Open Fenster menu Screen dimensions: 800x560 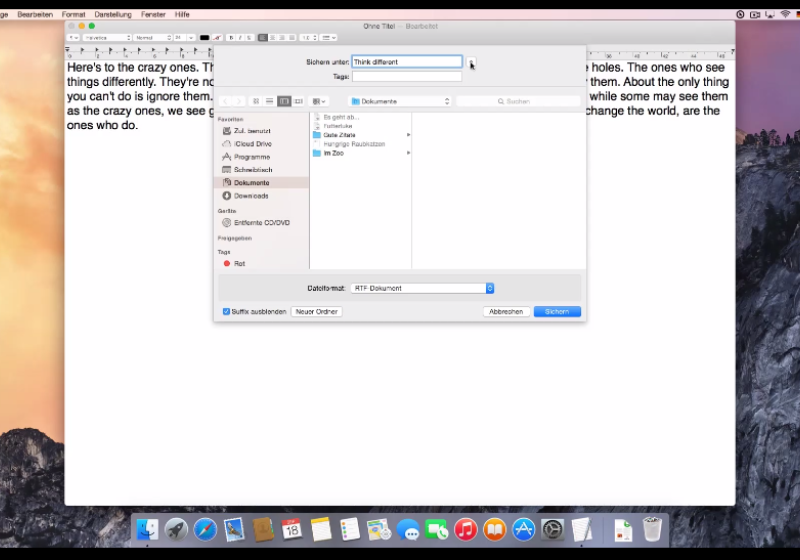(153, 14)
